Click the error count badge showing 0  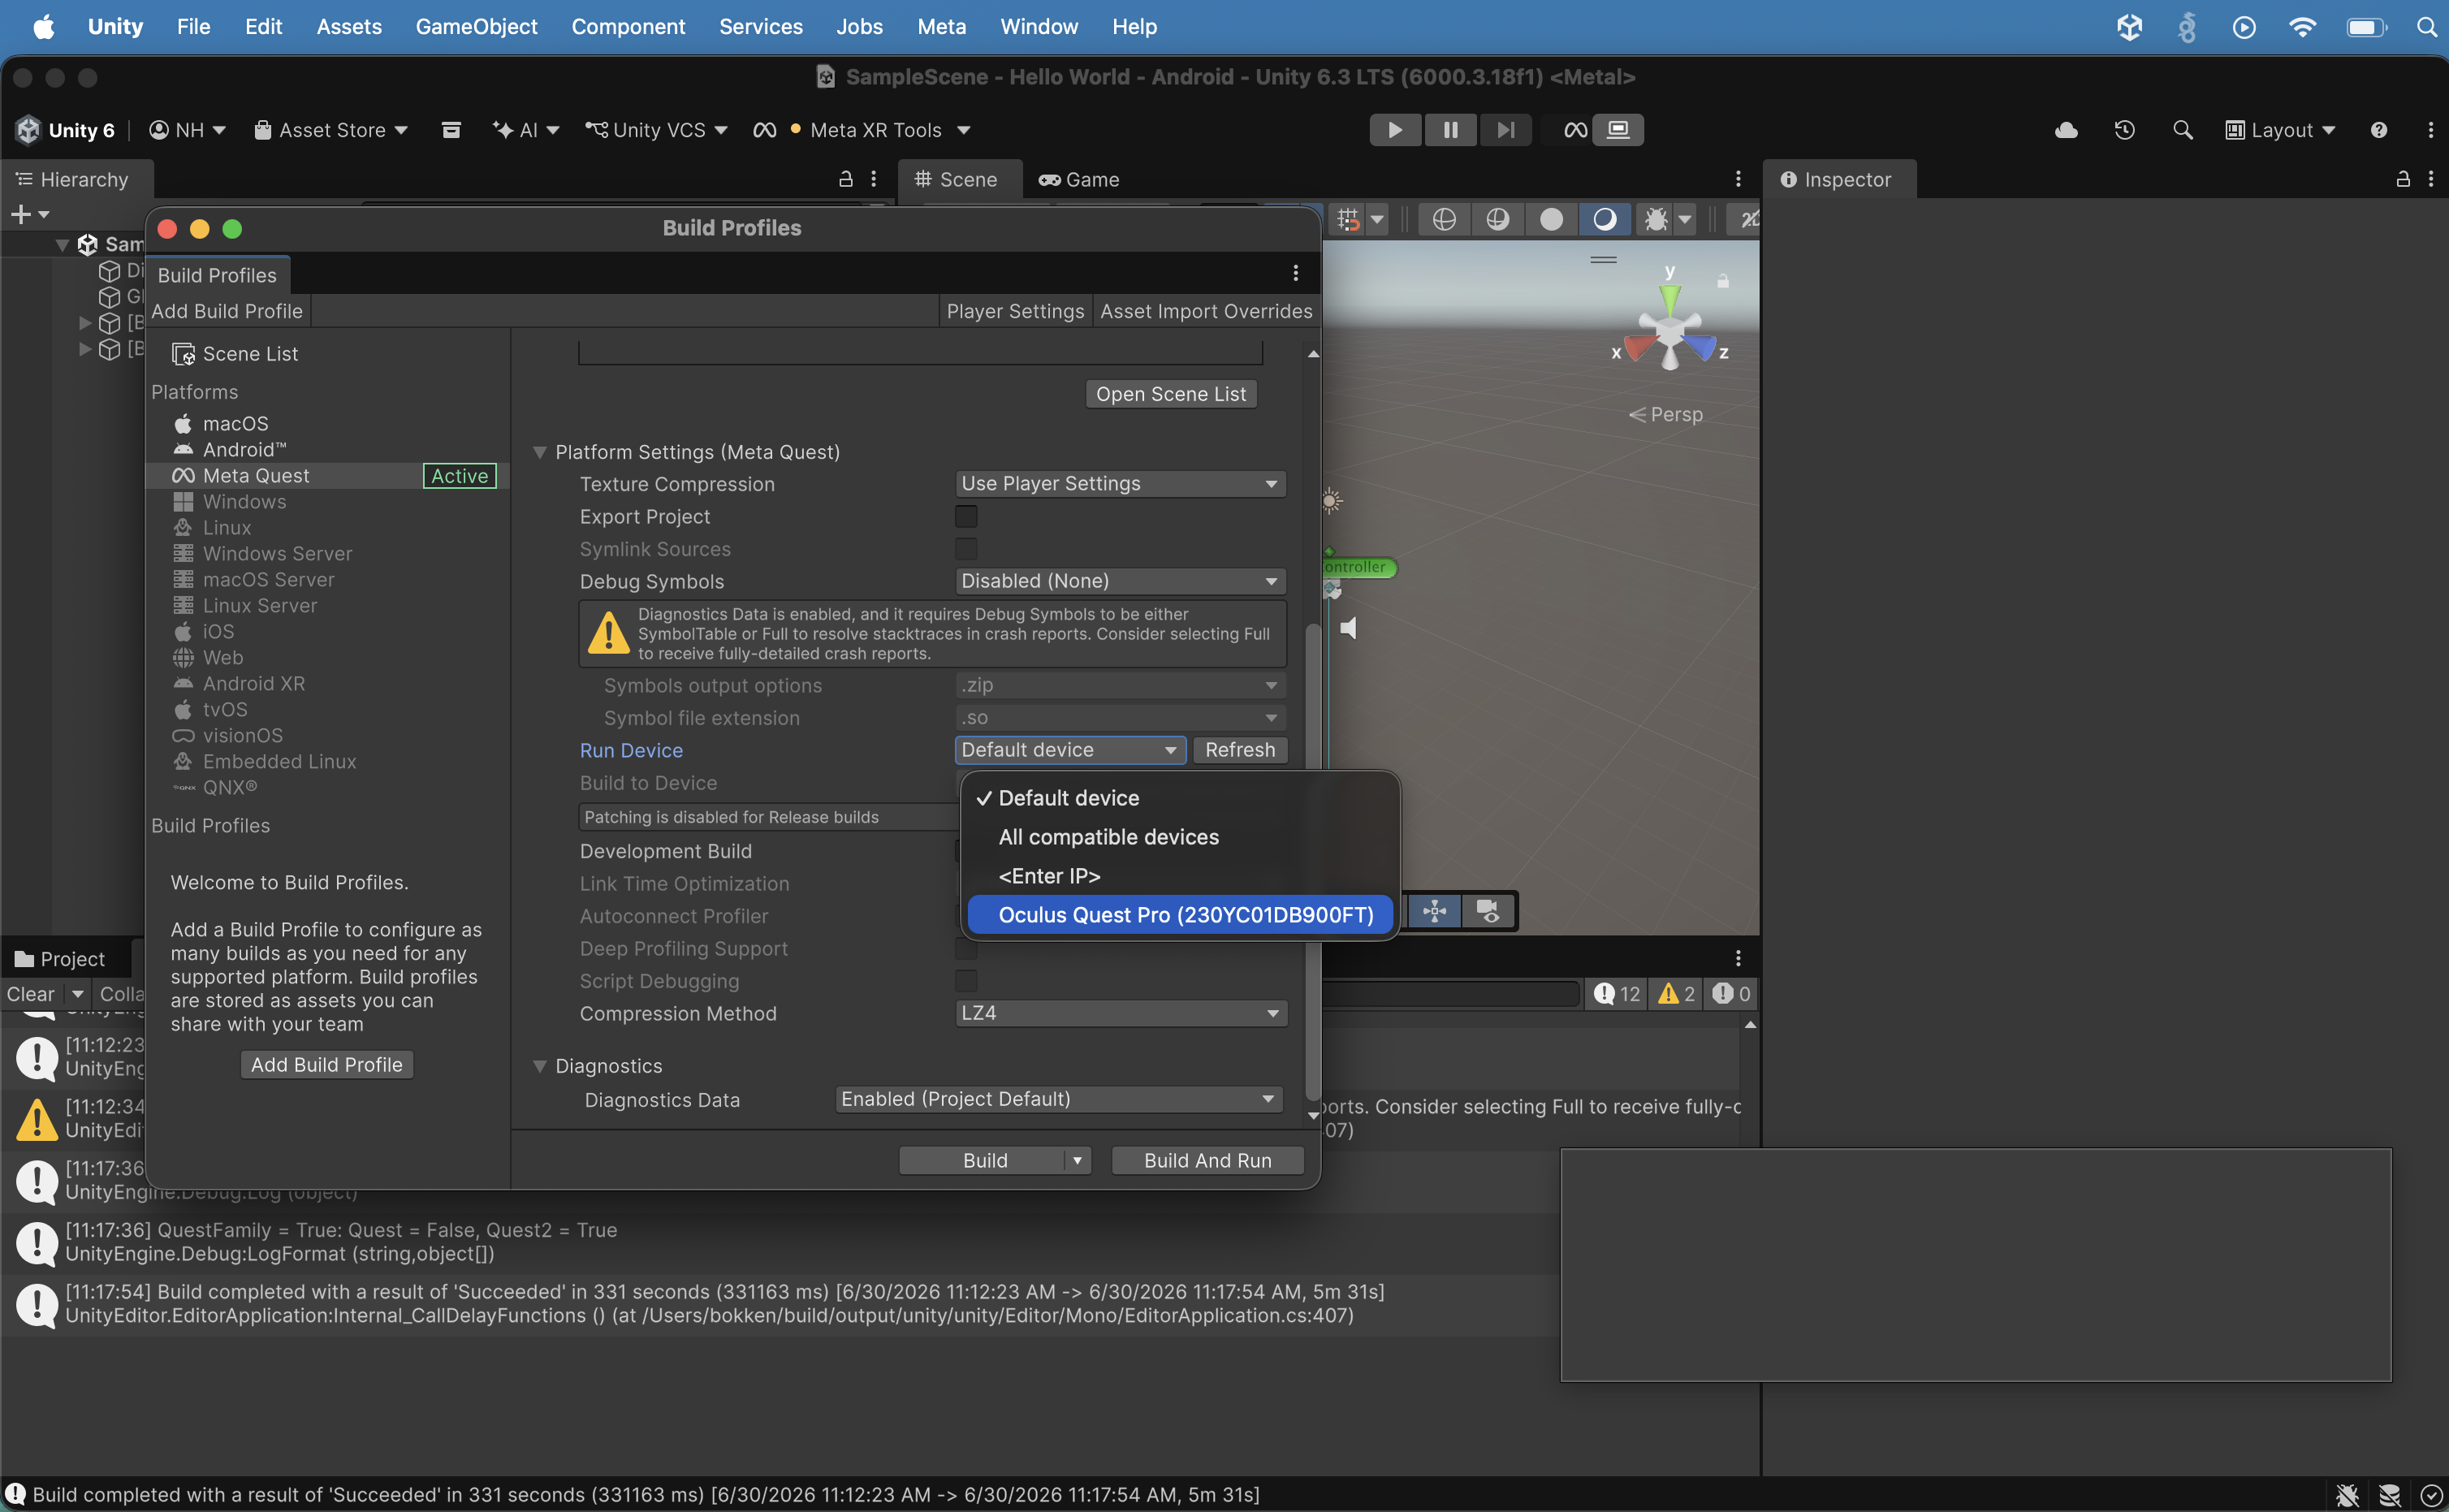point(1731,993)
